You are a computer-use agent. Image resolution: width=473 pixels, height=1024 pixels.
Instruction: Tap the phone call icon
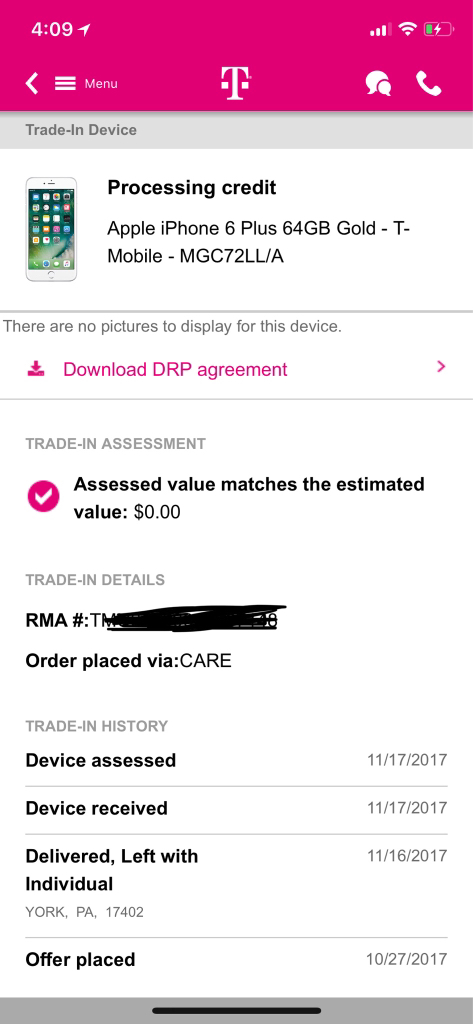(x=429, y=84)
